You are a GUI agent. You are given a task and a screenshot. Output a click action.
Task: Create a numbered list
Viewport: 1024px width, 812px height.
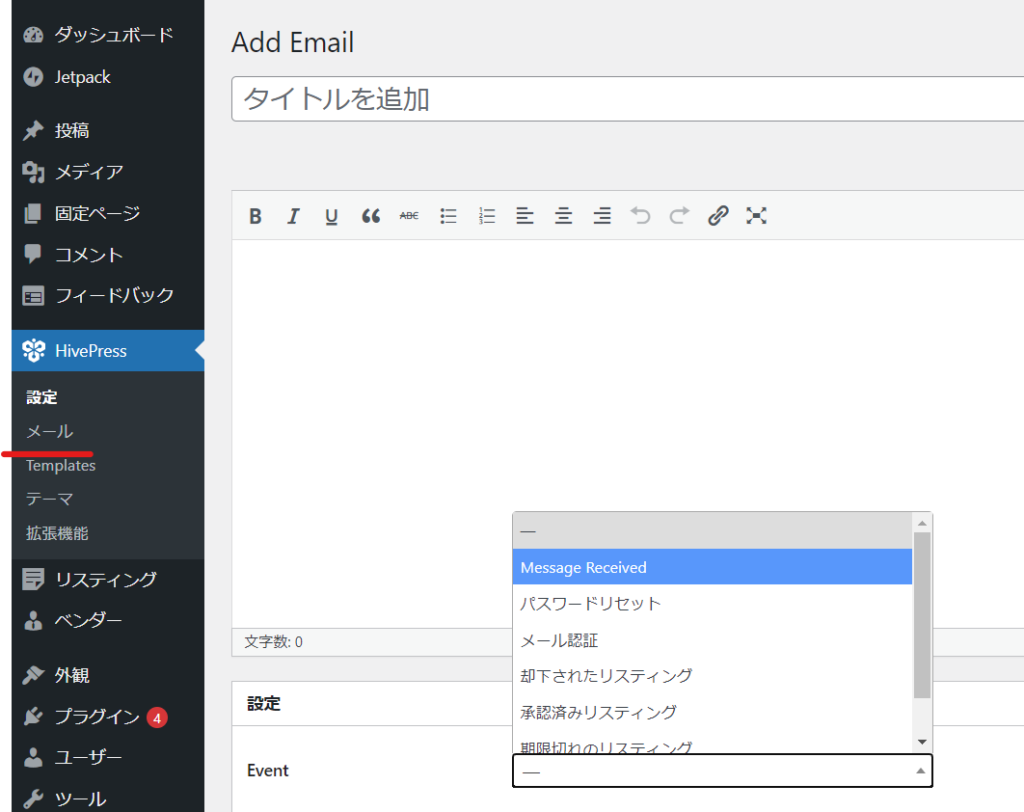pos(487,216)
